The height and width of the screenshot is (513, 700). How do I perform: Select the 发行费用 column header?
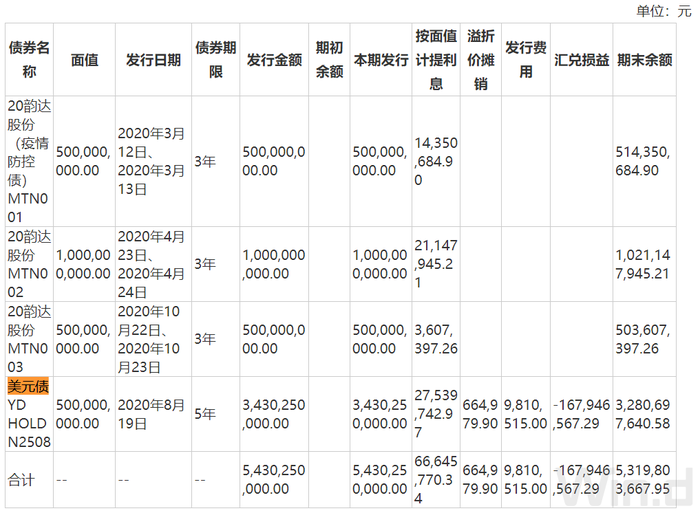(526, 59)
